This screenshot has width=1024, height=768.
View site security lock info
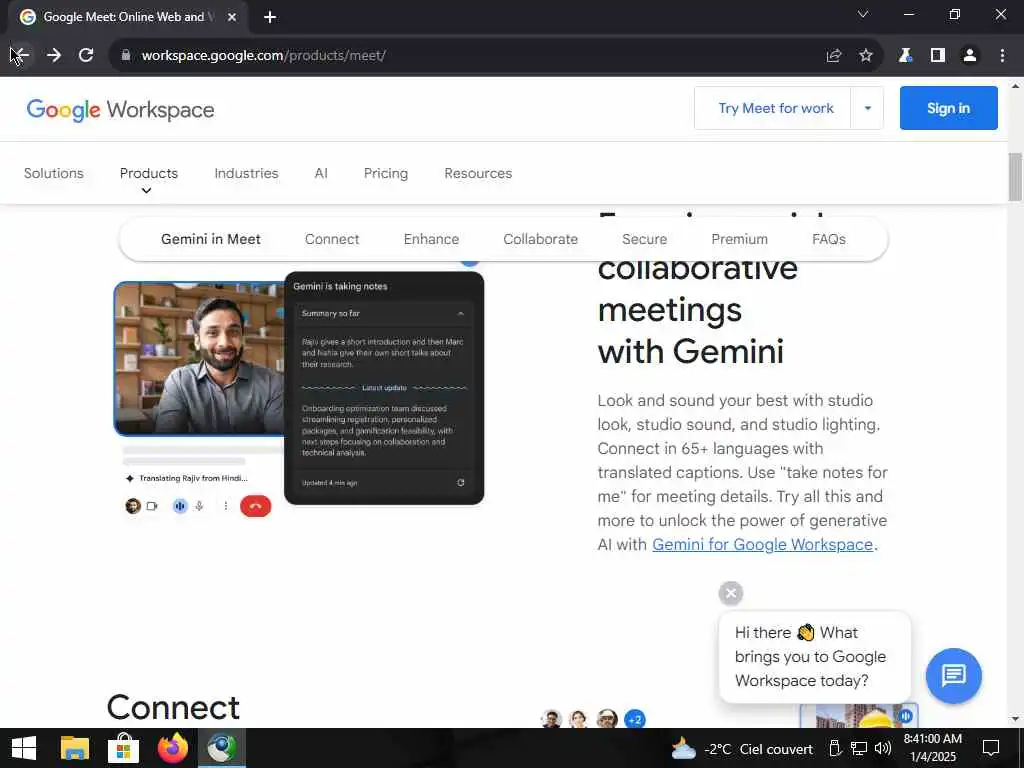coord(126,56)
